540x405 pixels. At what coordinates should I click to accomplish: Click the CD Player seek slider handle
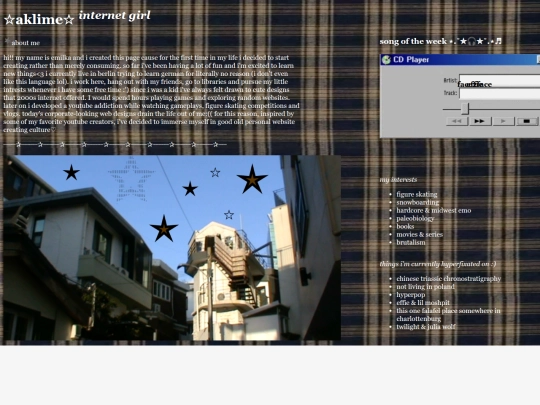click(x=465, y=109)
